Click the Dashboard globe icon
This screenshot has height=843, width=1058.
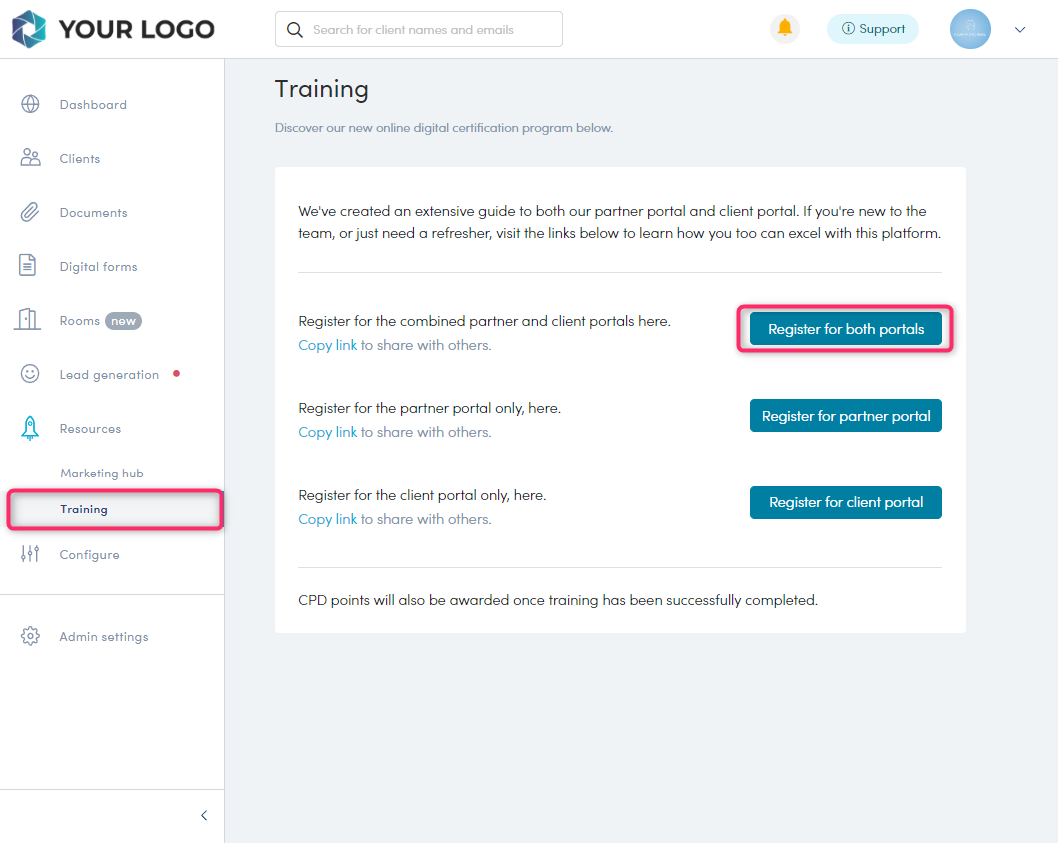point(30,104)
